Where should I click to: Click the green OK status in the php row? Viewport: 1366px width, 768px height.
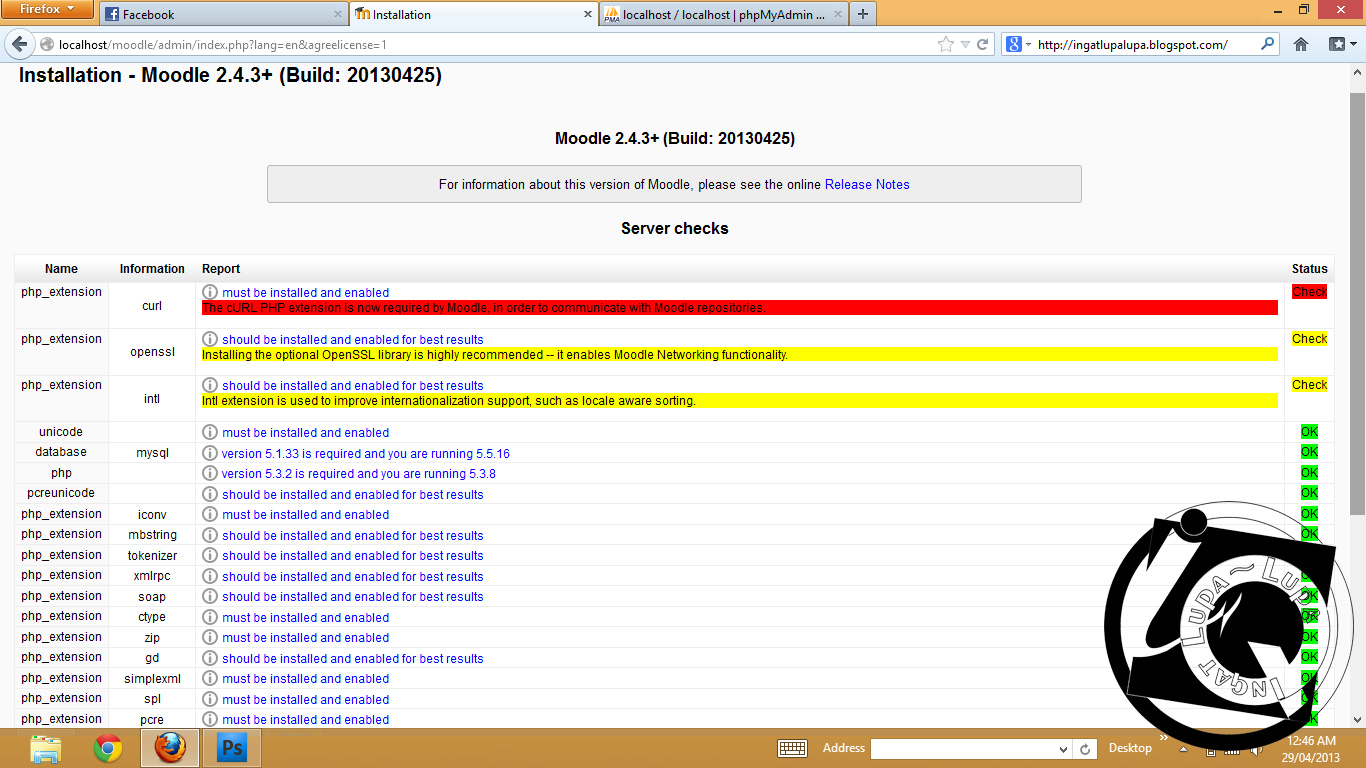click(x=1309, y=473)
